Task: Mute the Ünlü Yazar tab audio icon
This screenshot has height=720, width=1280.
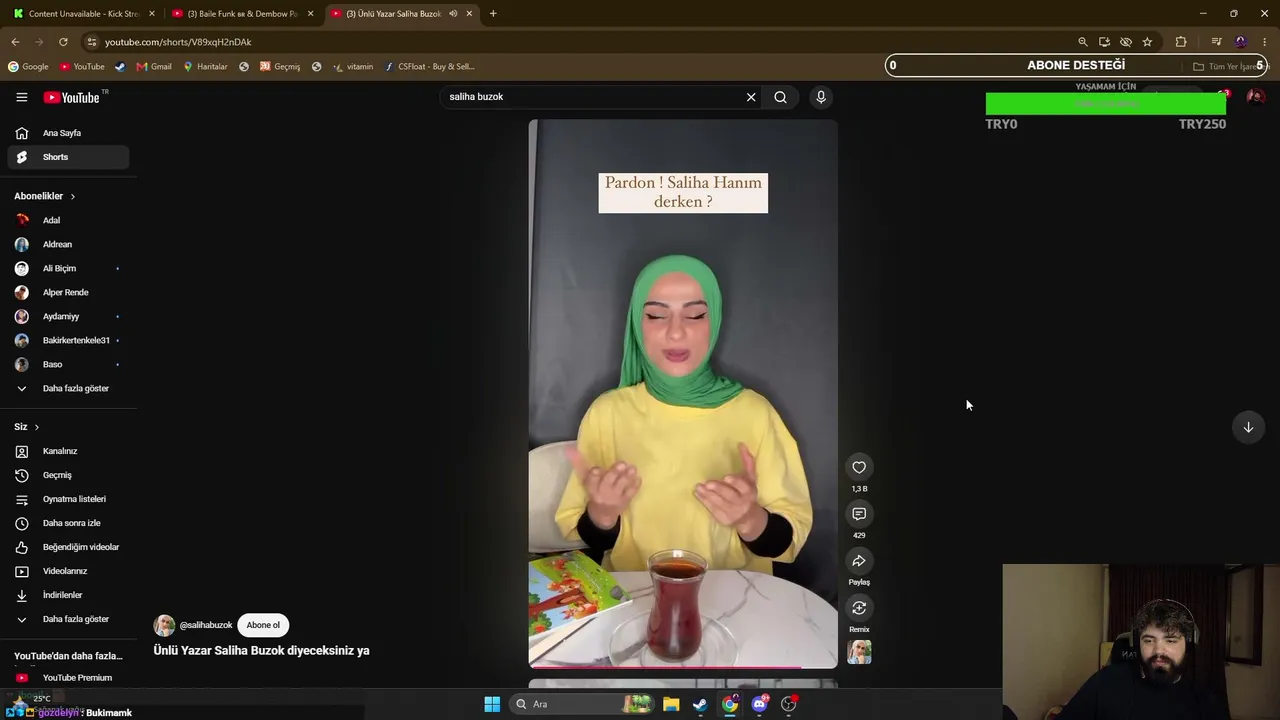Action: (x=453, y=14)
